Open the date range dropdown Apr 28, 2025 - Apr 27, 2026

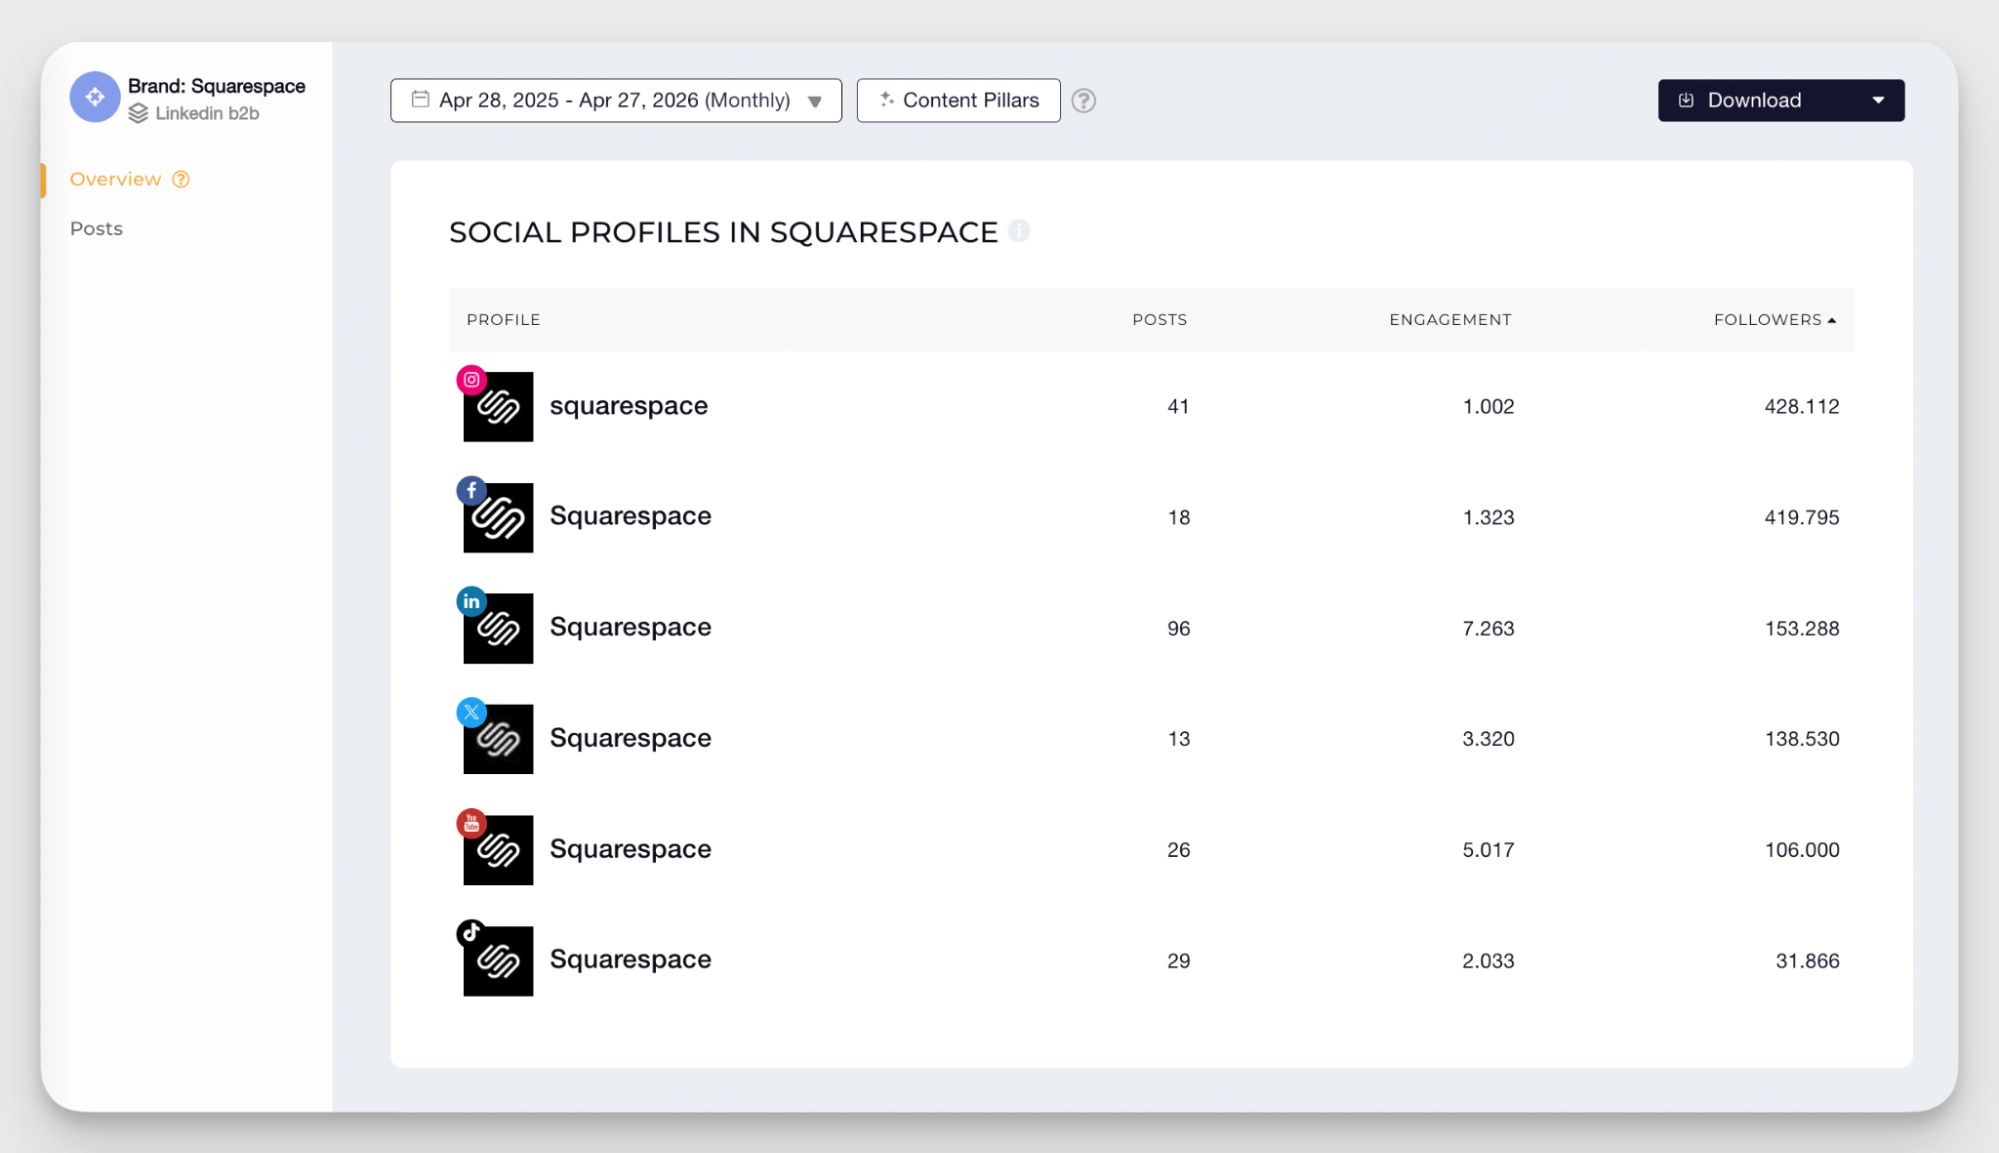[x=616, y=100]
